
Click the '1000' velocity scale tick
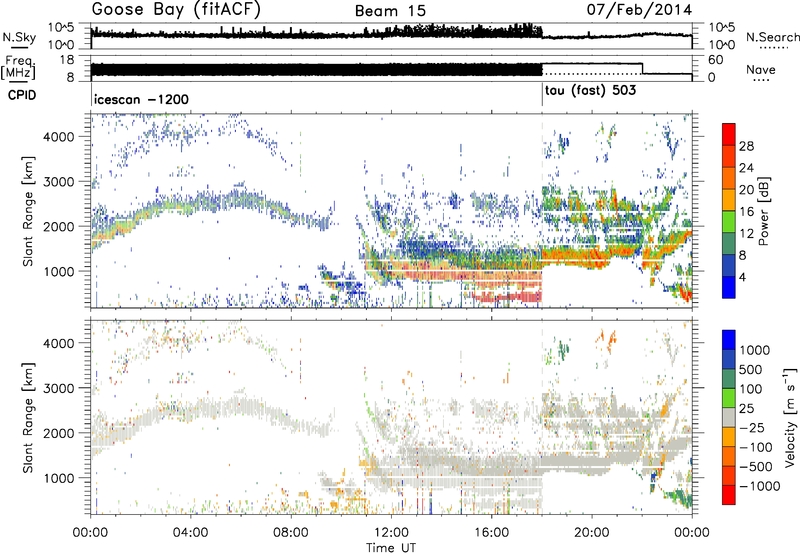click(755, 350)
